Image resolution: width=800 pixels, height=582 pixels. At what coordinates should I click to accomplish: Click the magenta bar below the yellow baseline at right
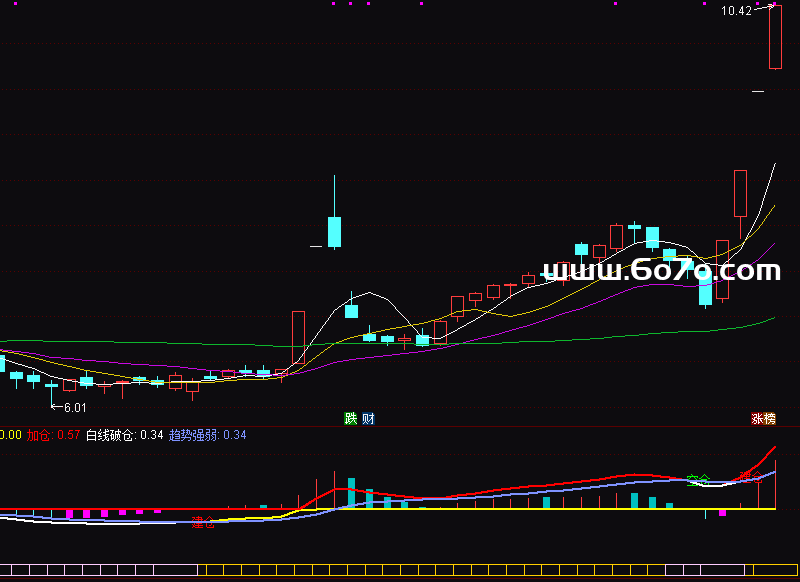click(x=722, y=513)
